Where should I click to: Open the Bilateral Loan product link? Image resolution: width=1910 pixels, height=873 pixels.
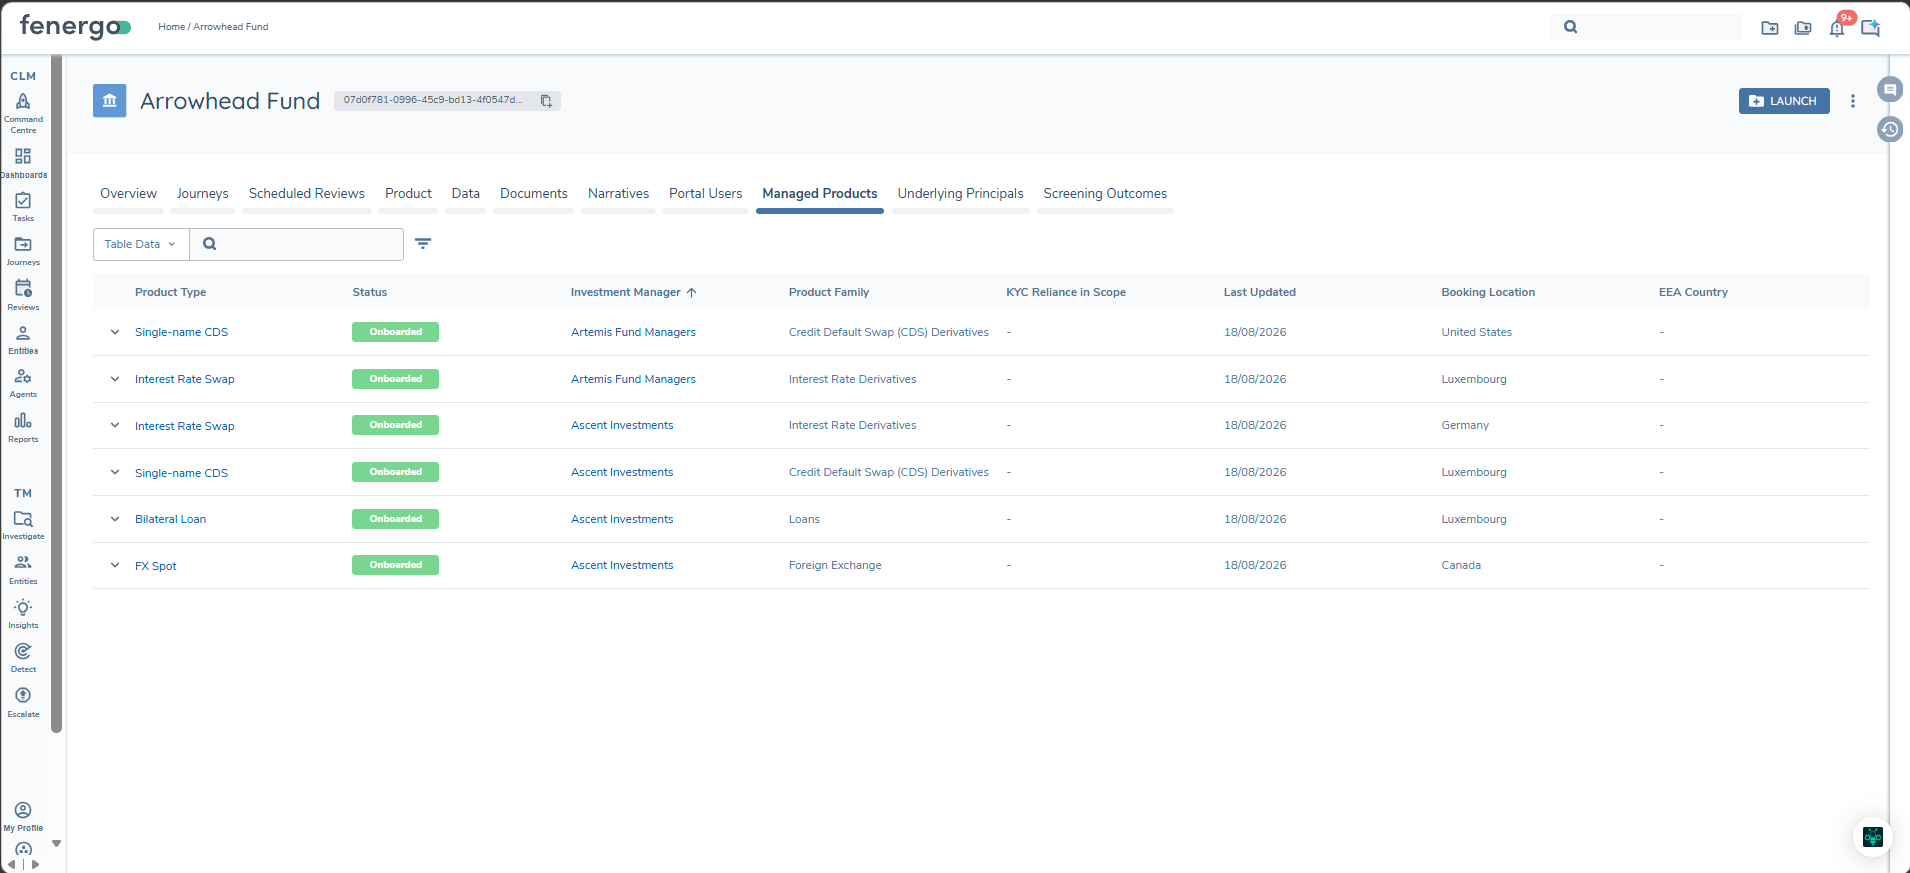[171, 519]
